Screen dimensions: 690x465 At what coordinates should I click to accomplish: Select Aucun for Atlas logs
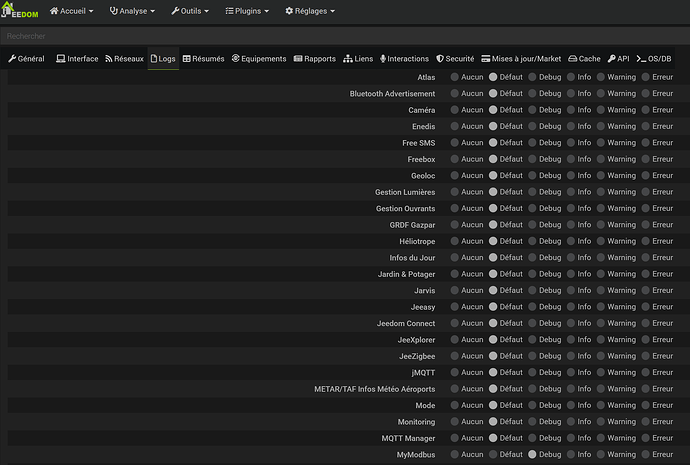455,77
